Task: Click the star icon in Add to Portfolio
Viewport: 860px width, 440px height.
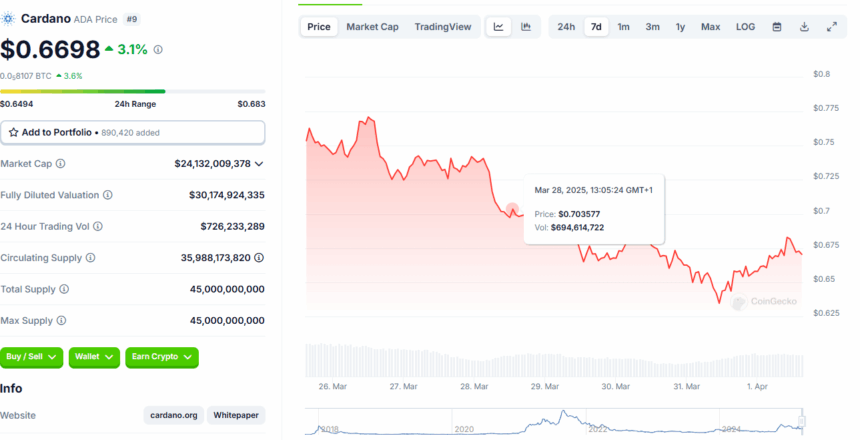Action: click(14, 133)
